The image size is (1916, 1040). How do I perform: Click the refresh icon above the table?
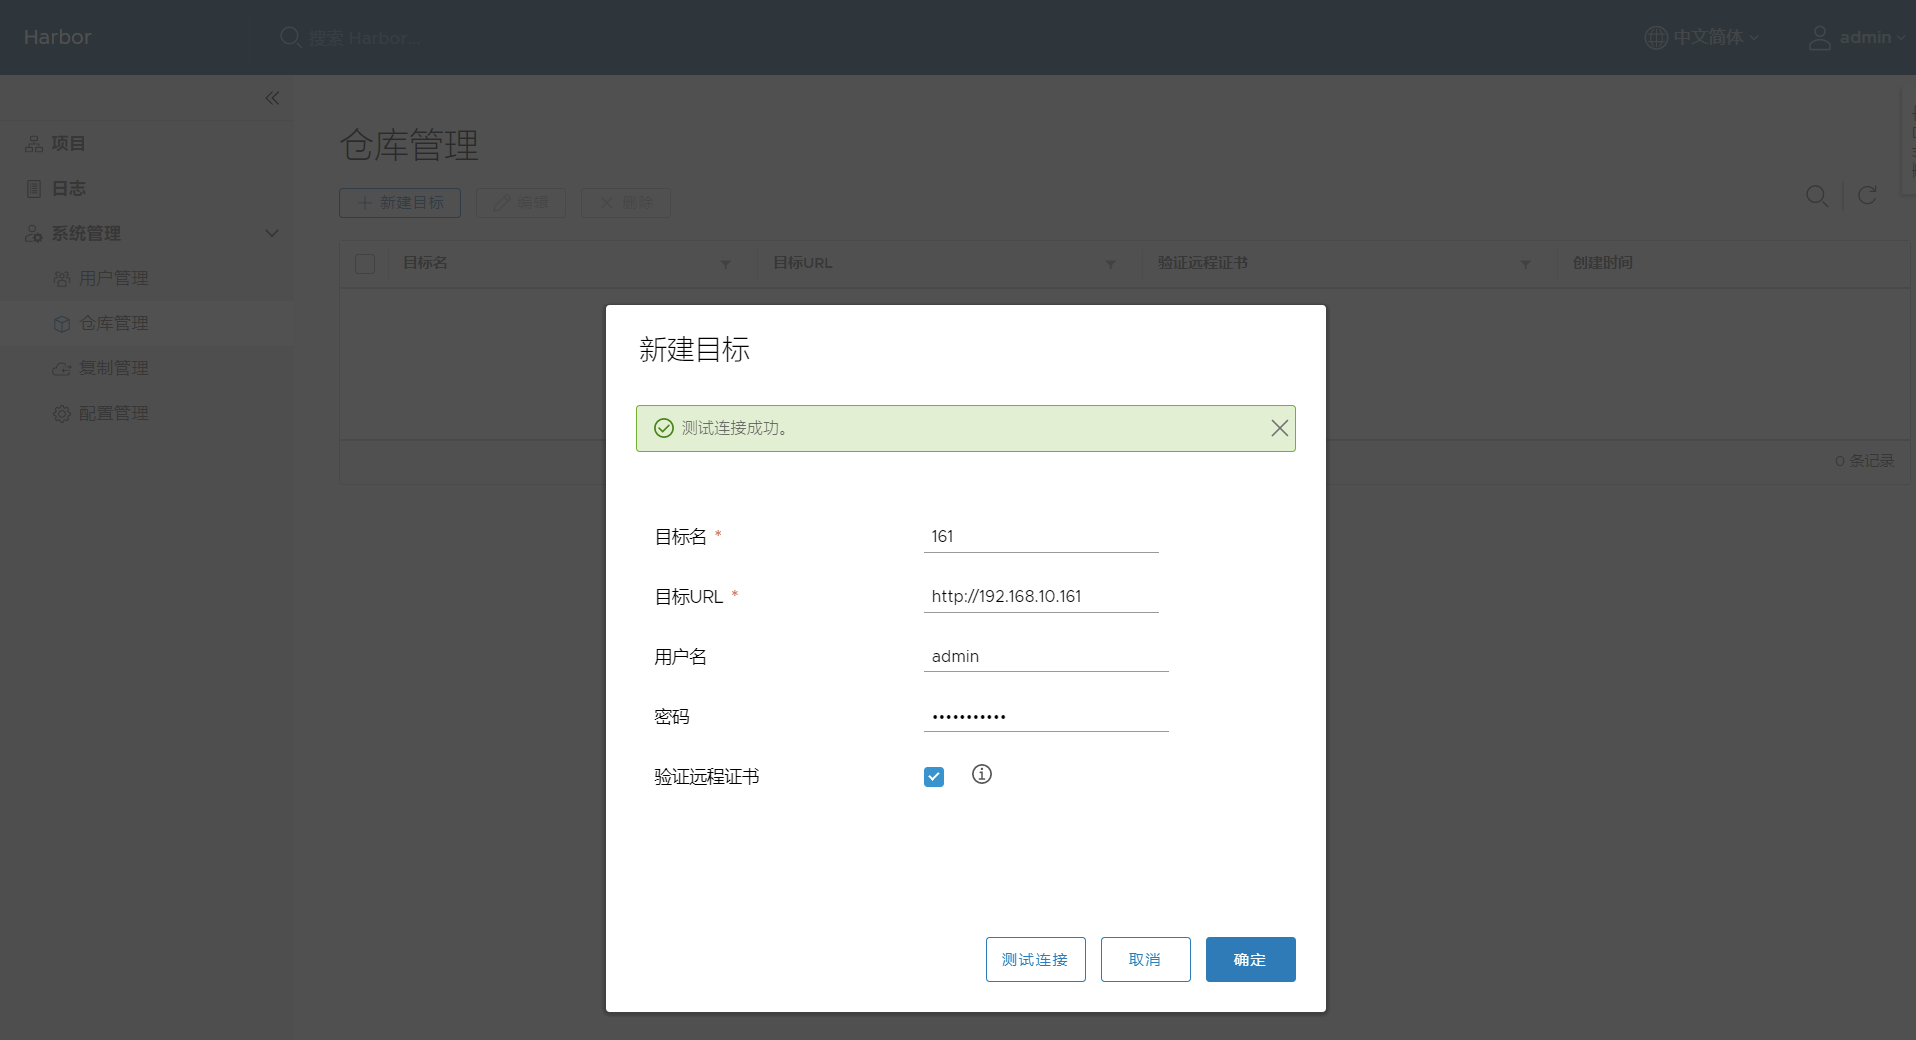pos(1867,196)
